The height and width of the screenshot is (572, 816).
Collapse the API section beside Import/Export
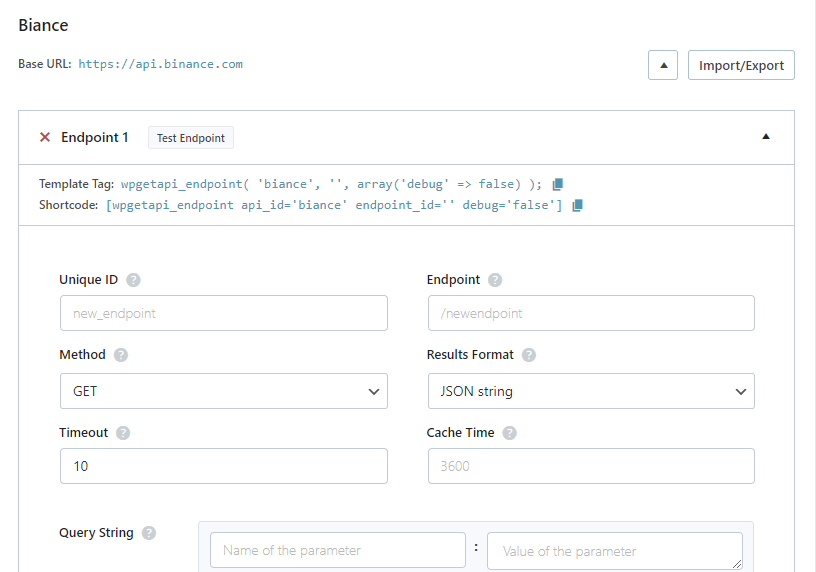coord(663,66)
